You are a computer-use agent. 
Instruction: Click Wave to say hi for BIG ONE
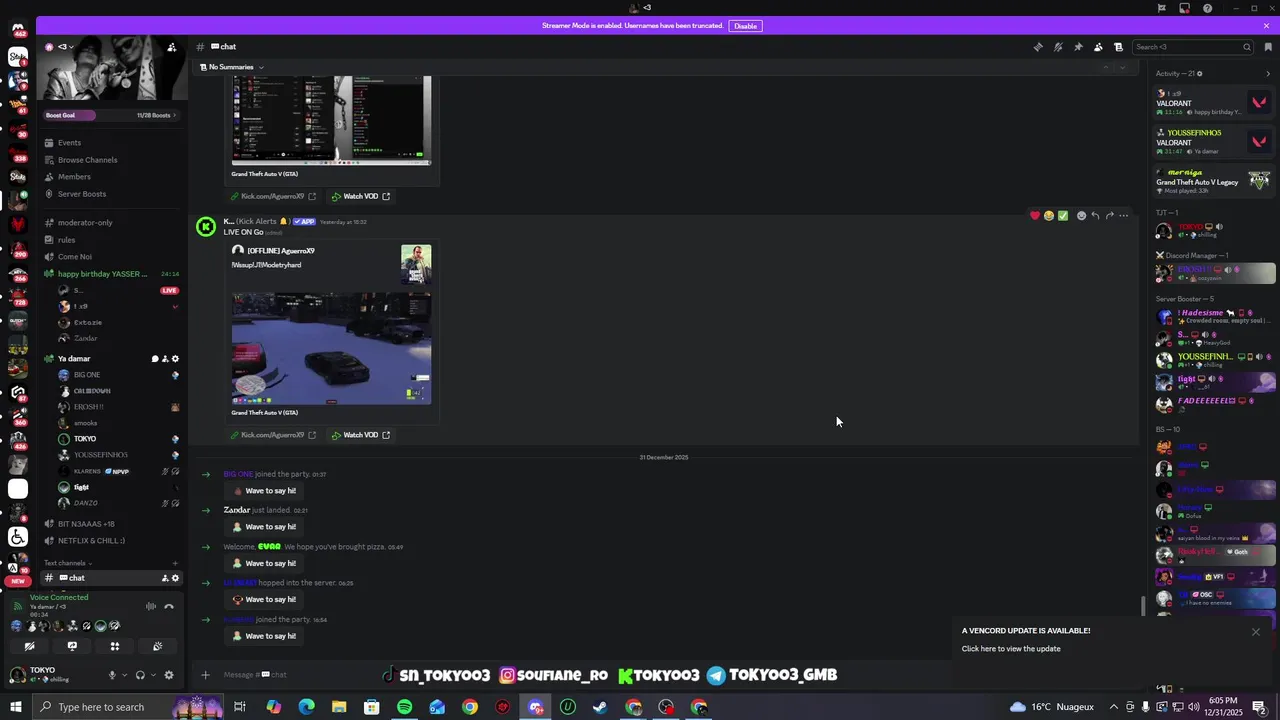pos(264,491)
